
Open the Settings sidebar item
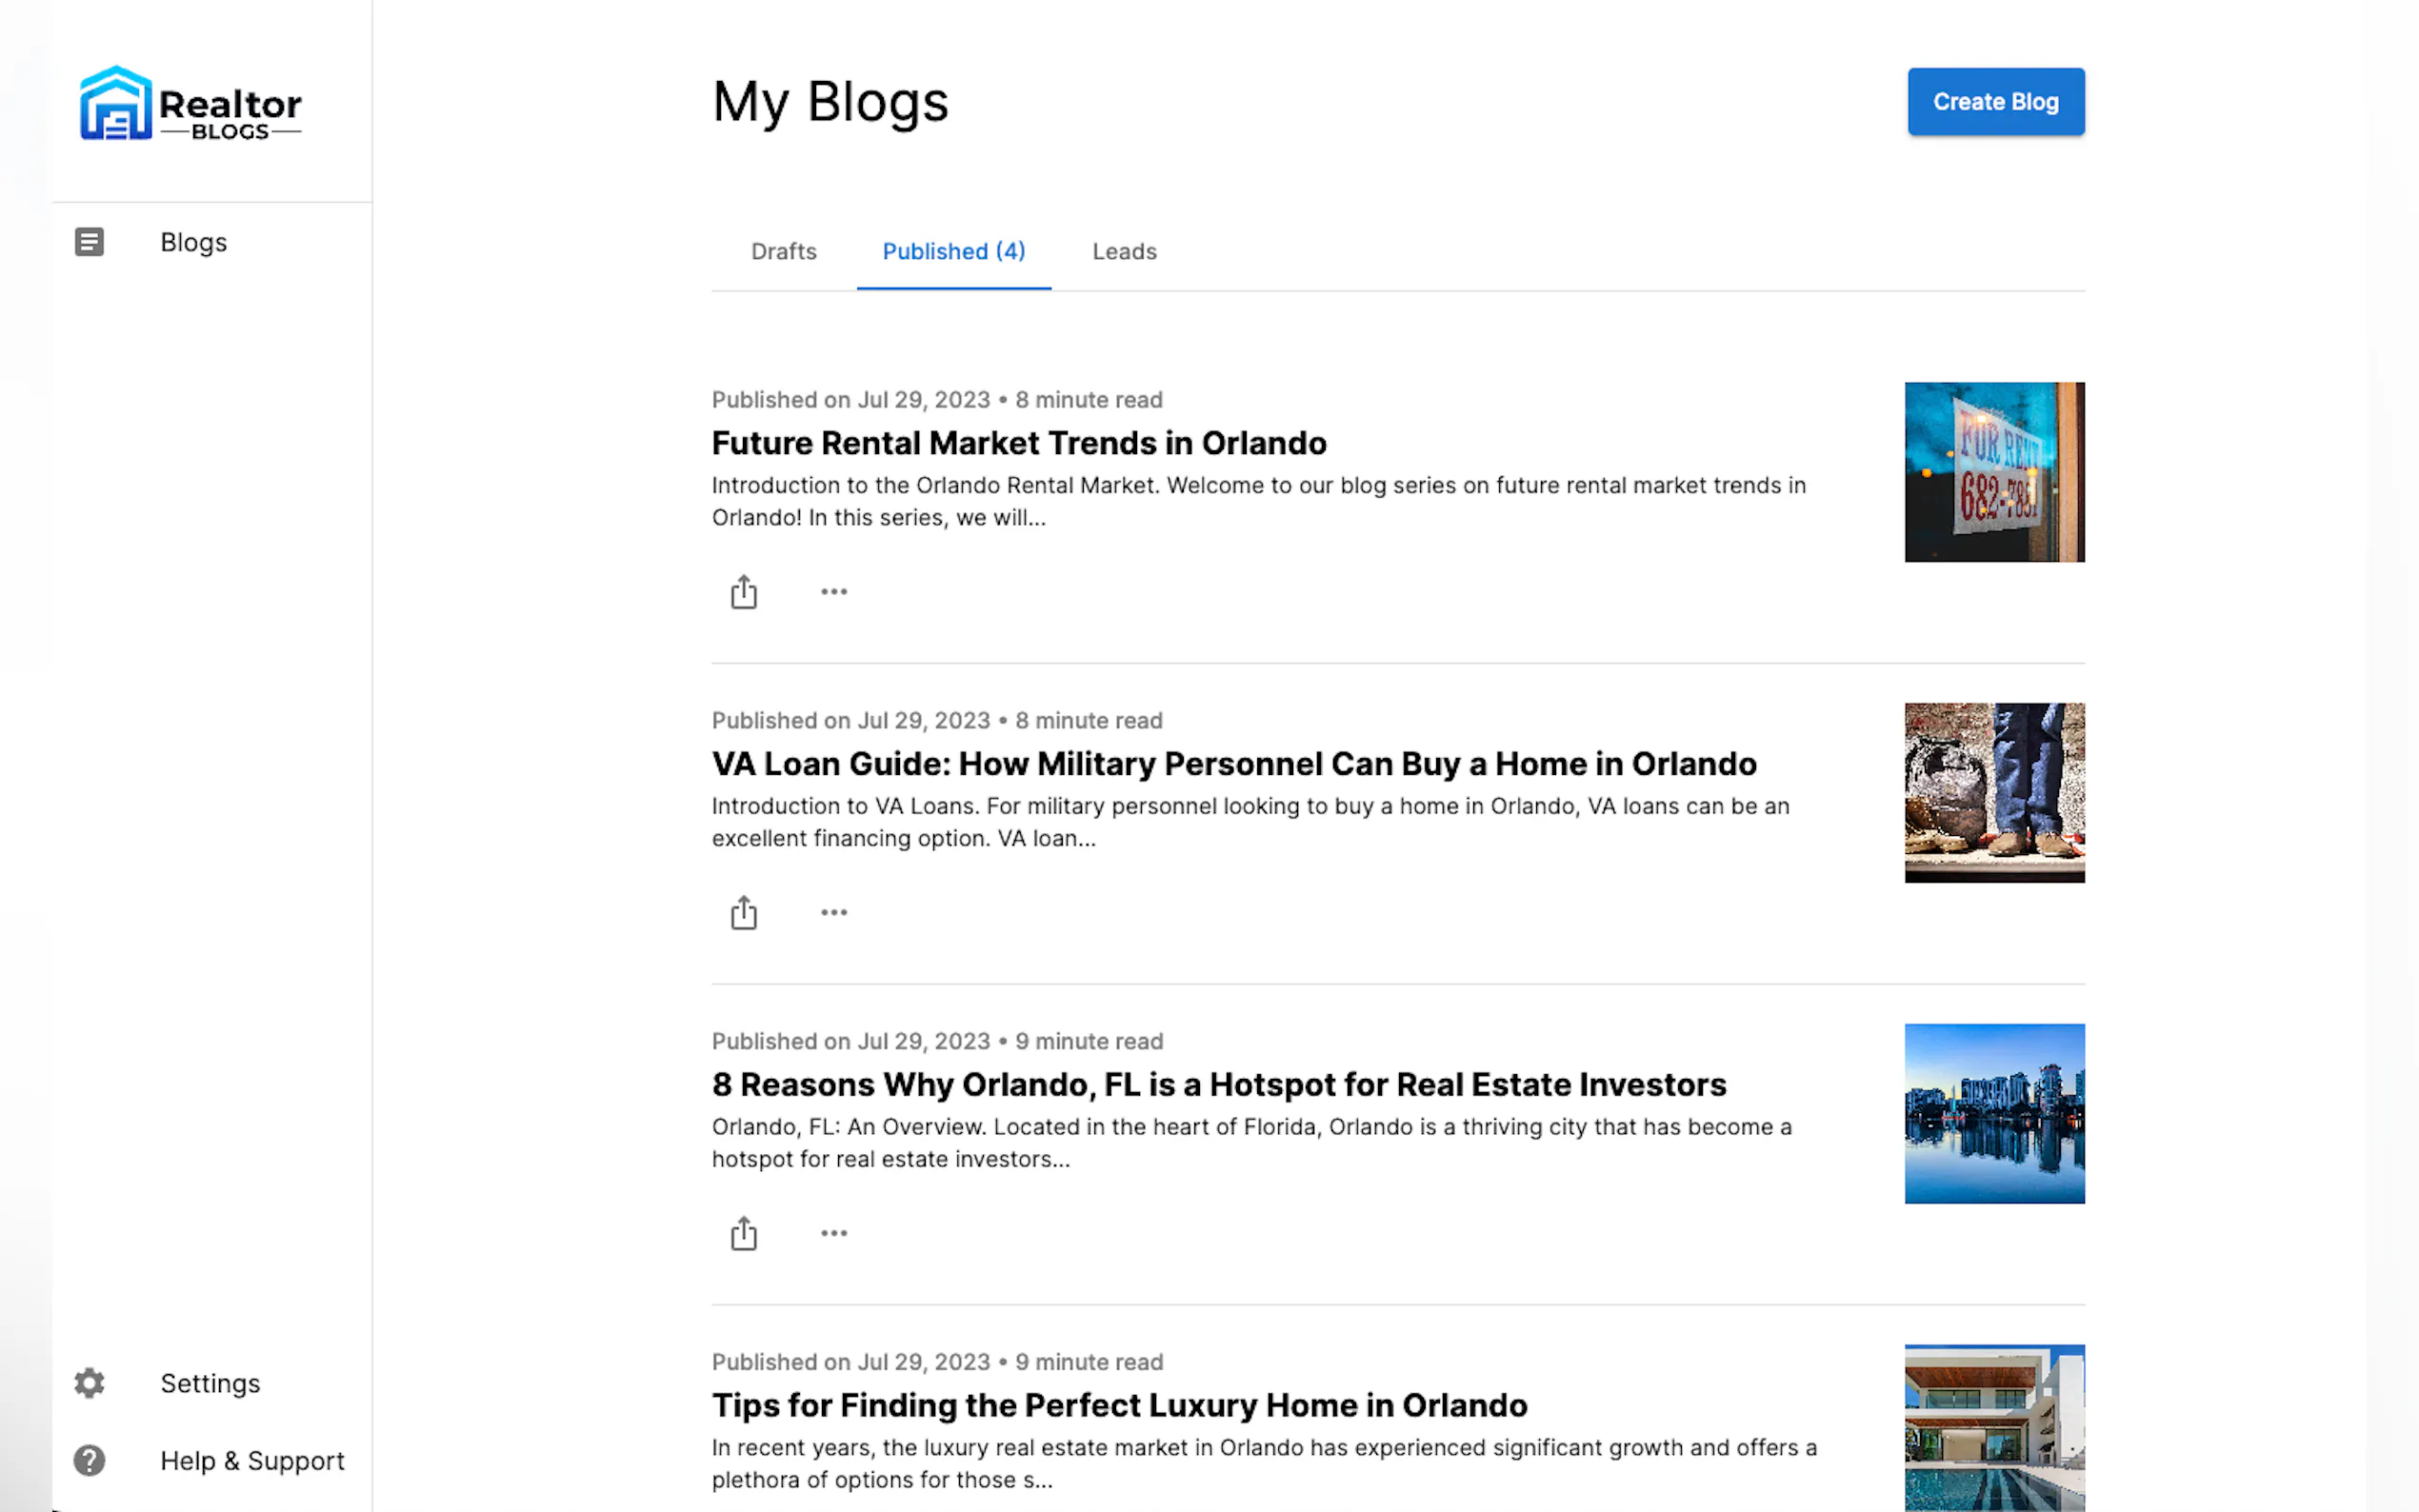click(210, 1383)
